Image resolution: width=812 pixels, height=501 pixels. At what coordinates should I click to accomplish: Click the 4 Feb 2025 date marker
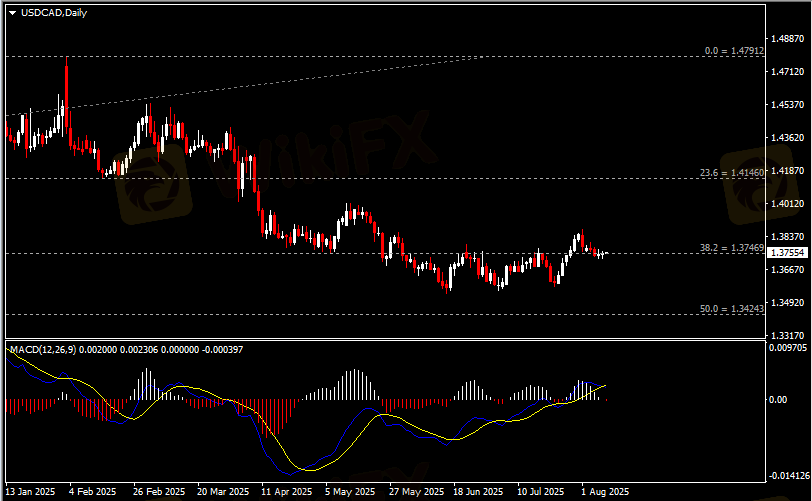click(92, 491)
